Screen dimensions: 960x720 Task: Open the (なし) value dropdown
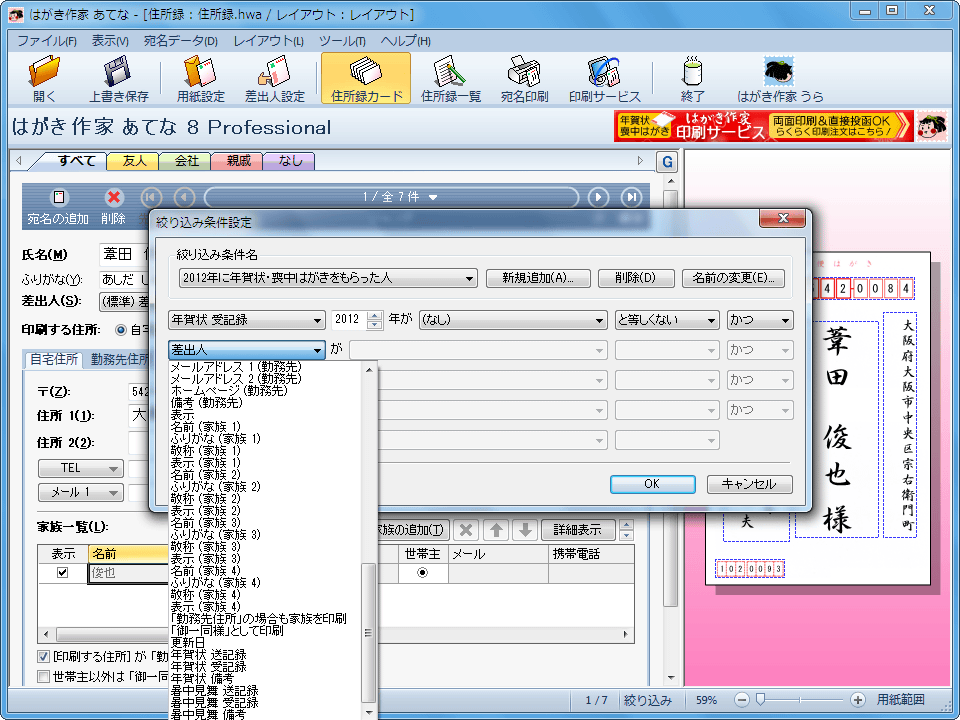(513, 320)
